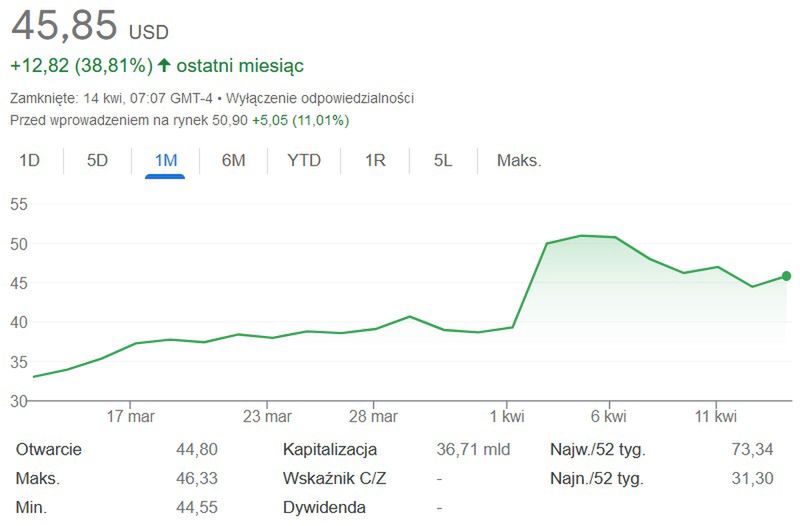This screenshot has height=526, width=800.
Task: Select the 1R yearly range tab
Action: (x=375, y=160)
